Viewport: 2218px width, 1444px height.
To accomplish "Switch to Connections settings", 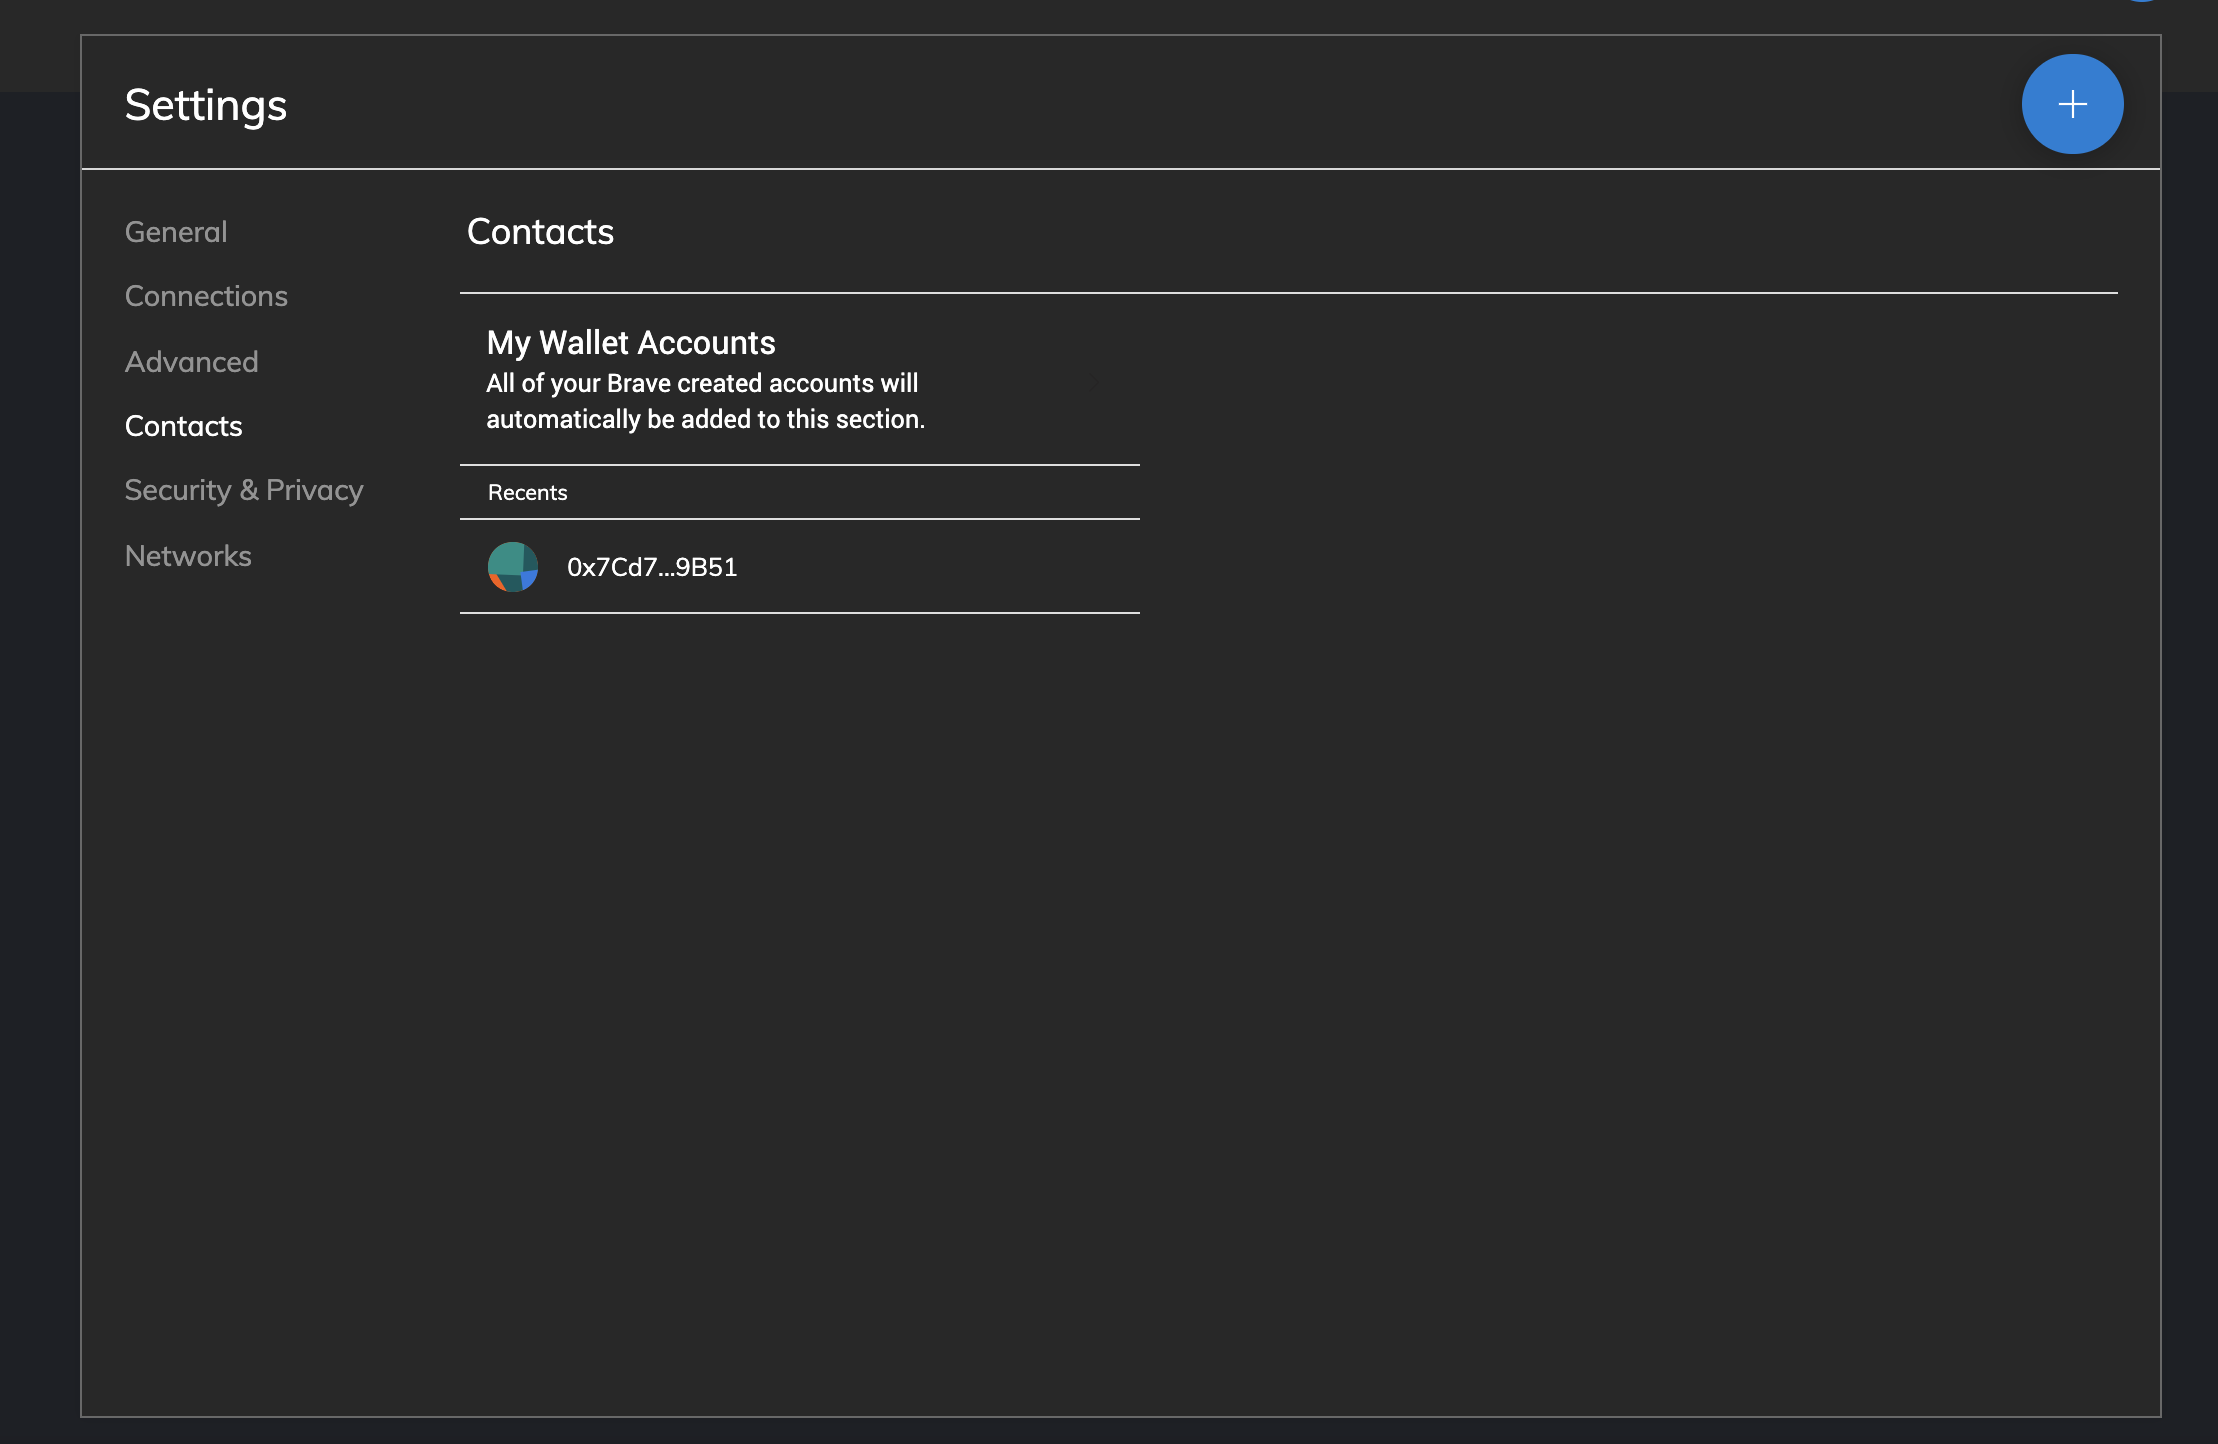I will pos(206,296).
